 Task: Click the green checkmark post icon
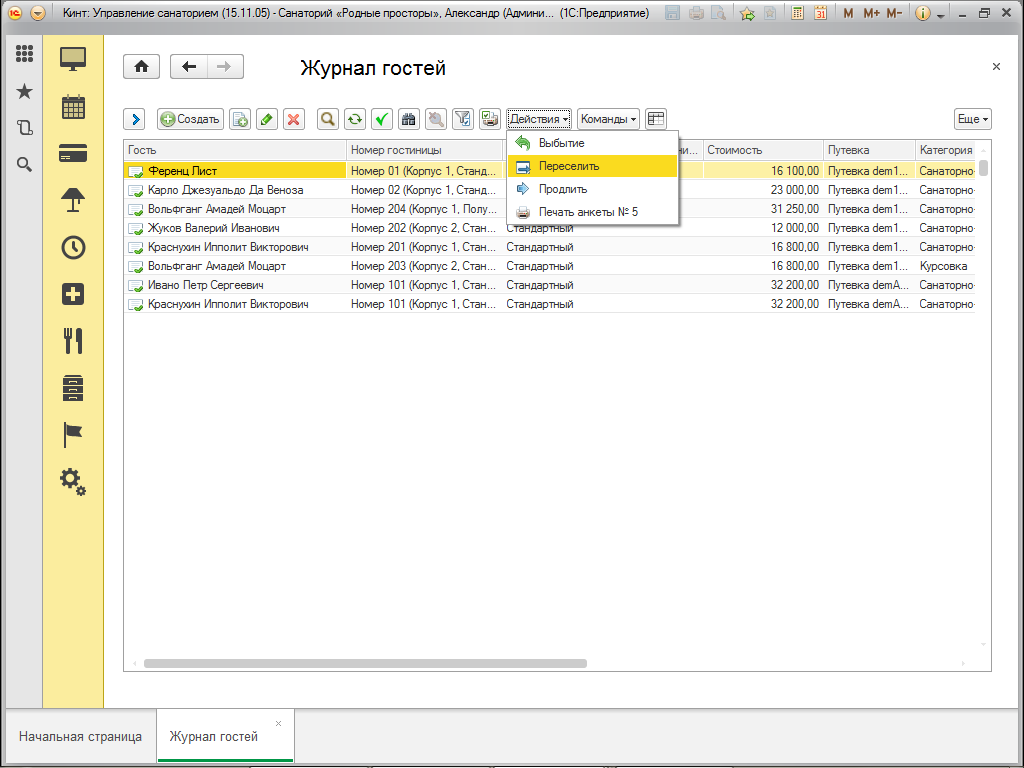(381, 119)
